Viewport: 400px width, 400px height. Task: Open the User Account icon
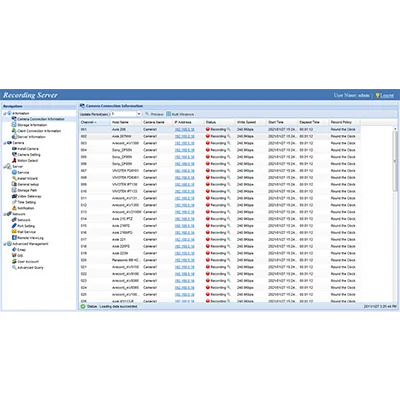pyautogui.click(x=14, y=261)
